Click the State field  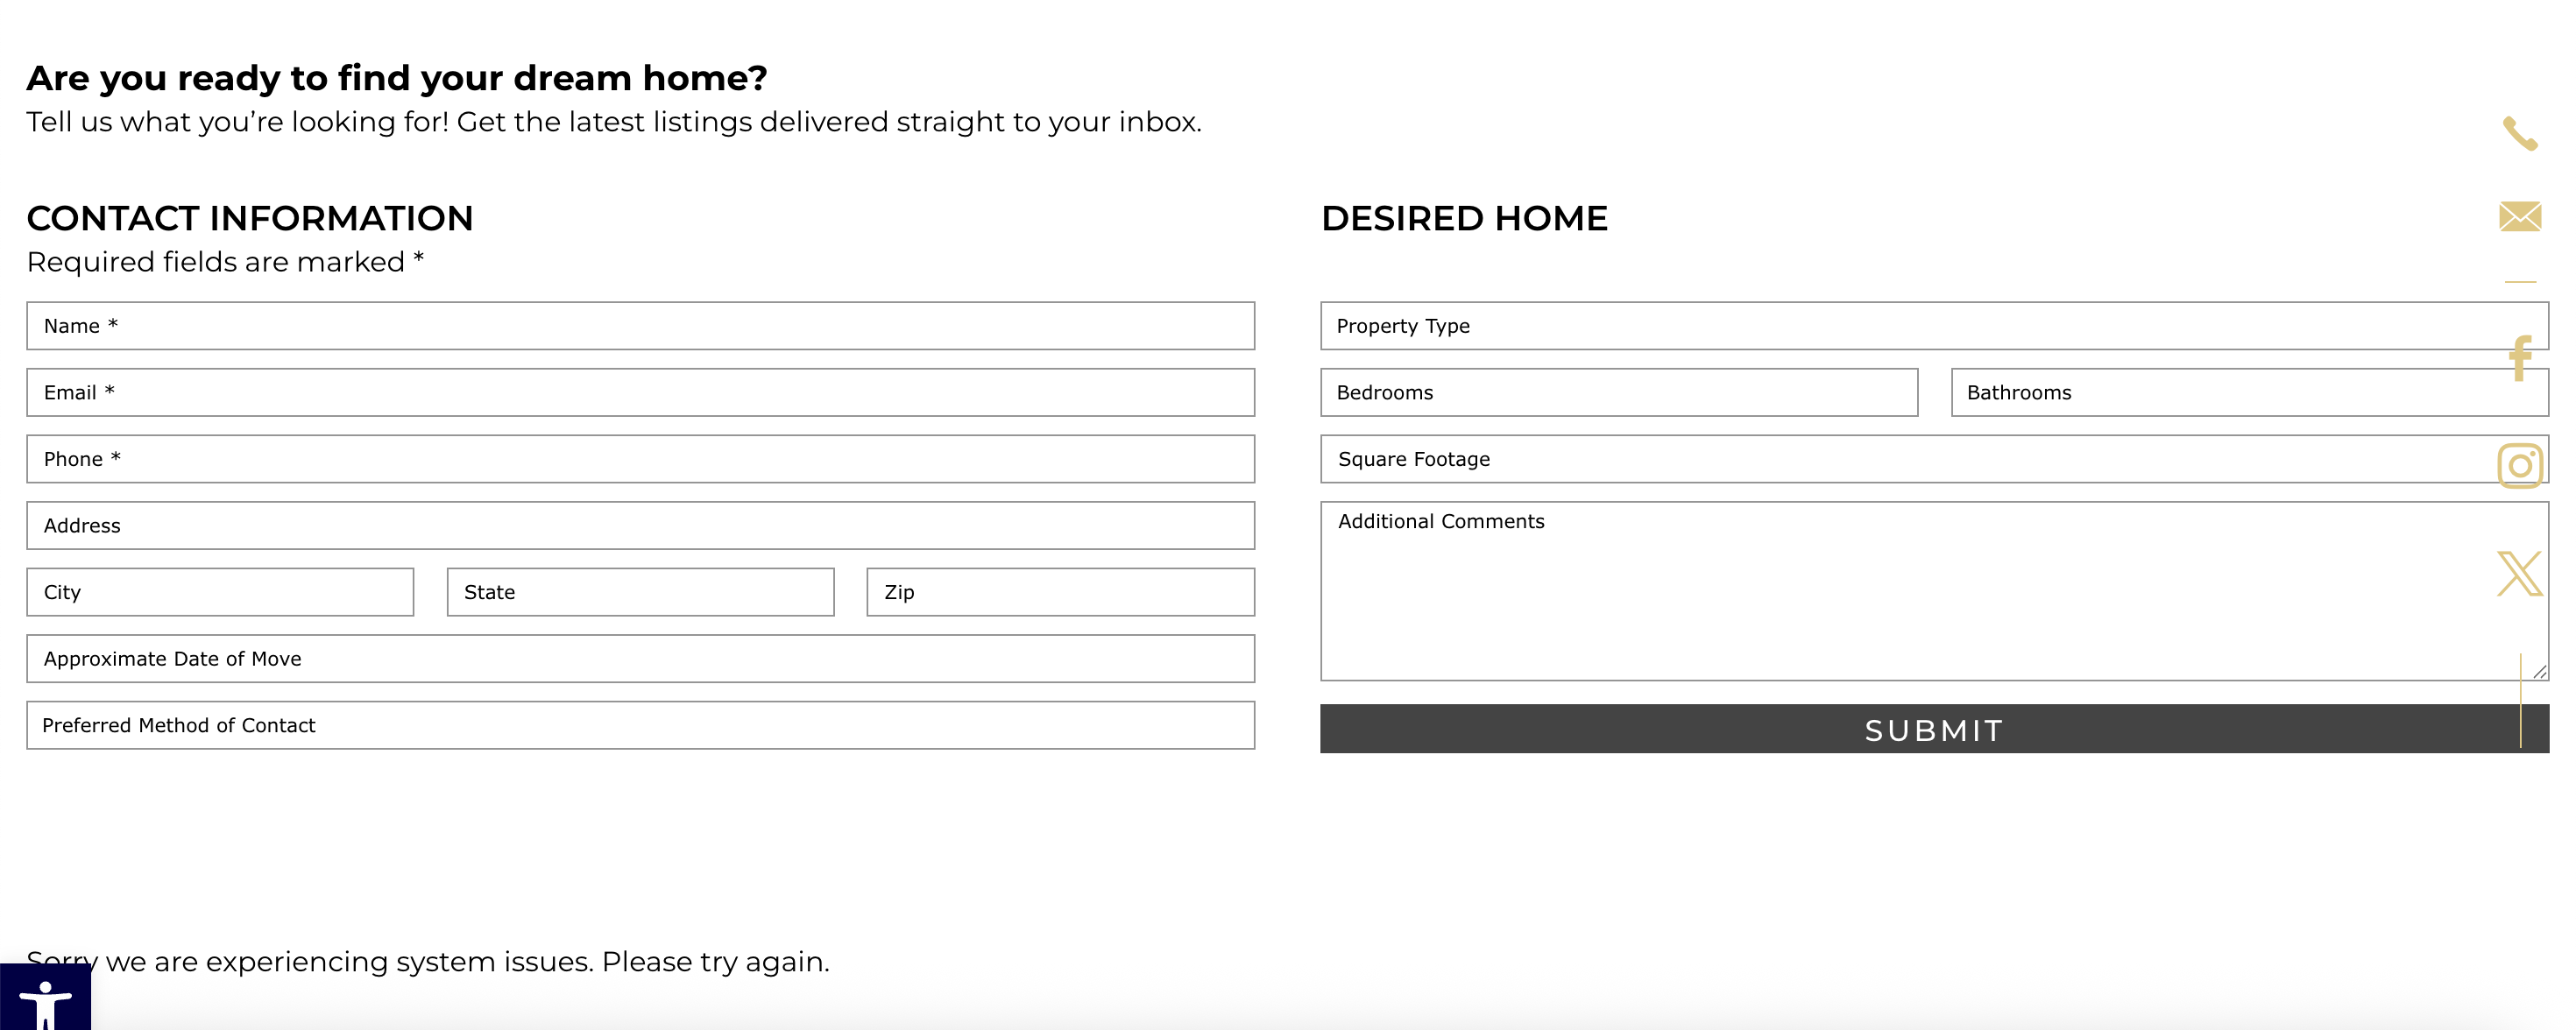[640, 592]
